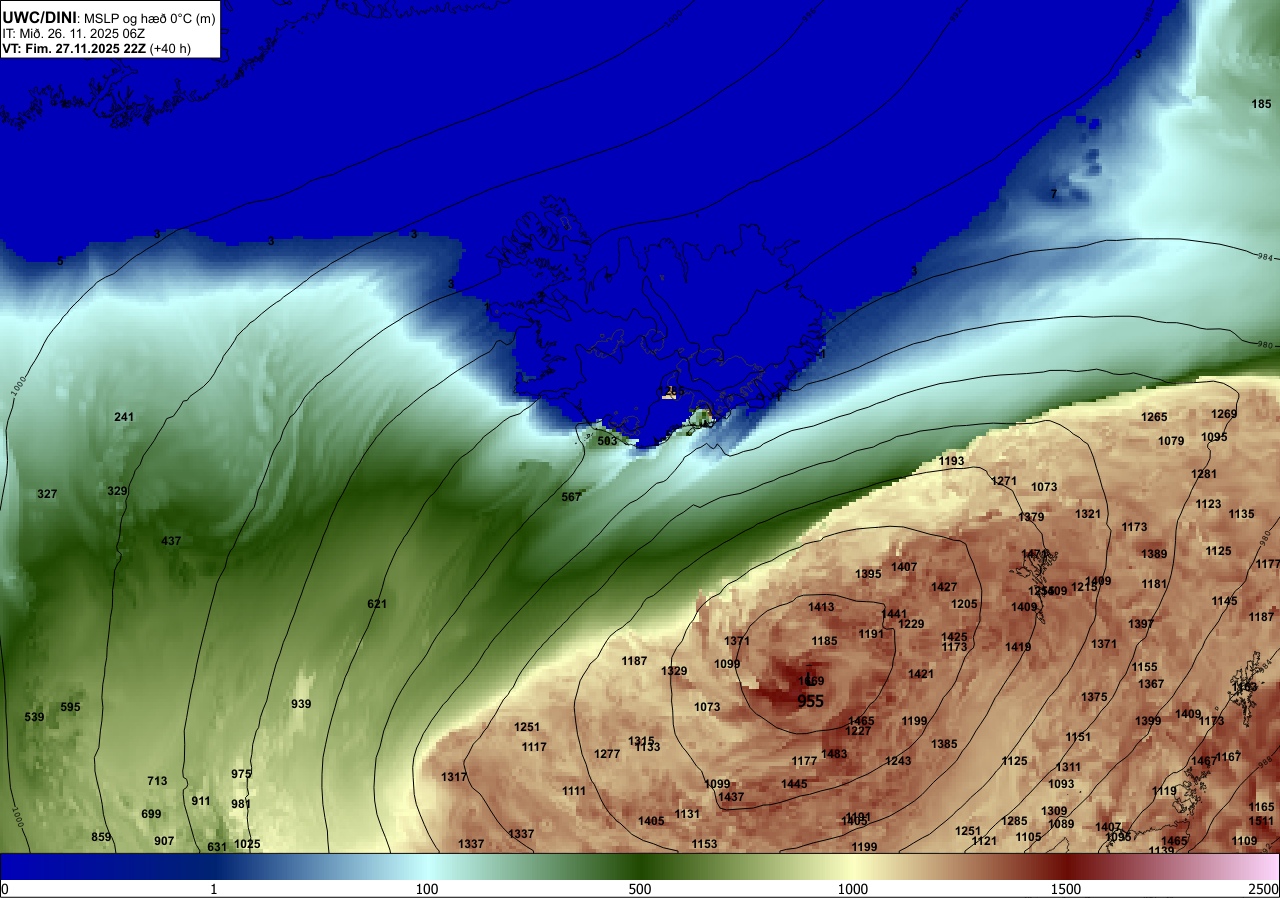The height and width of the screenshot is (898, 1280).
Task: Click the initial time line 'IT: Mið. 26. 11. 2025 06Z'
Action: coord(73,33)
